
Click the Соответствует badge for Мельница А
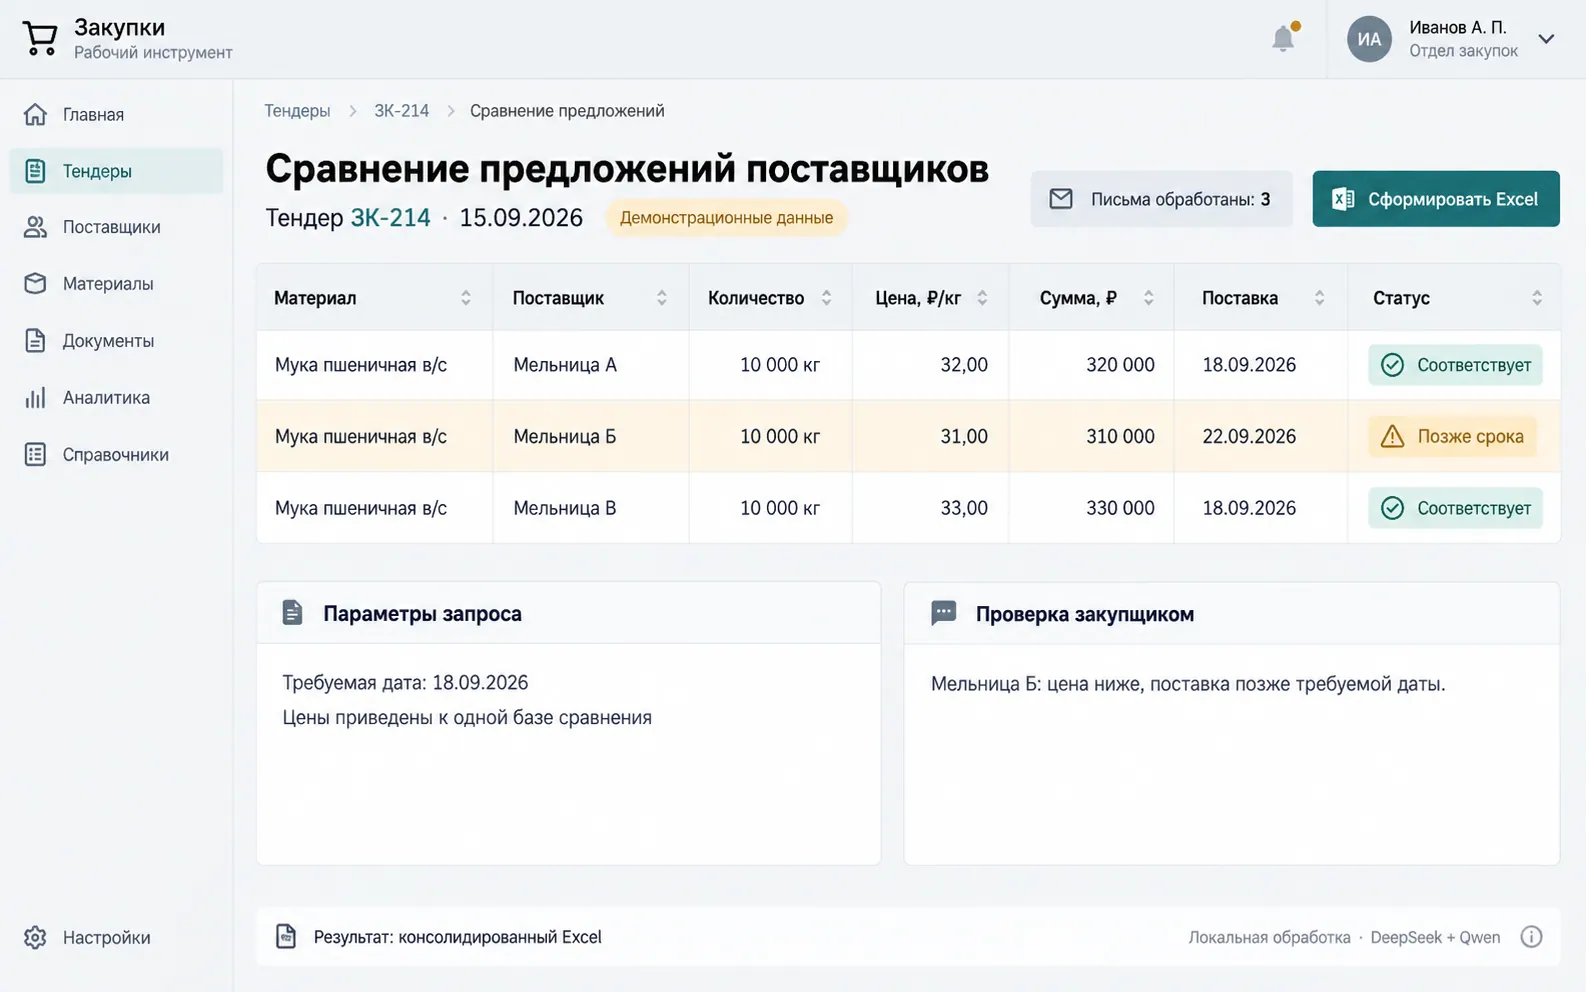click(x=1455, y=365)
